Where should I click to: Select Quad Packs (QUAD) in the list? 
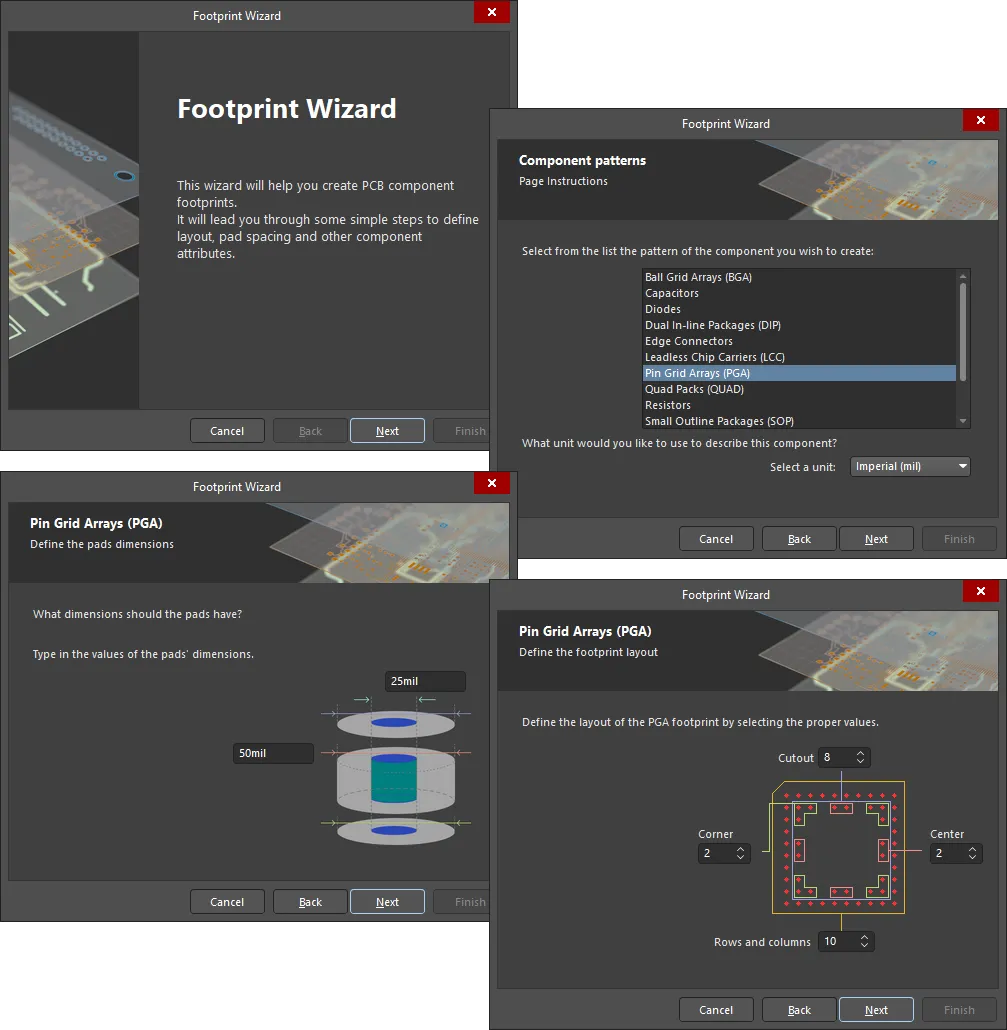pyautogui.click(x=694, y=389)
